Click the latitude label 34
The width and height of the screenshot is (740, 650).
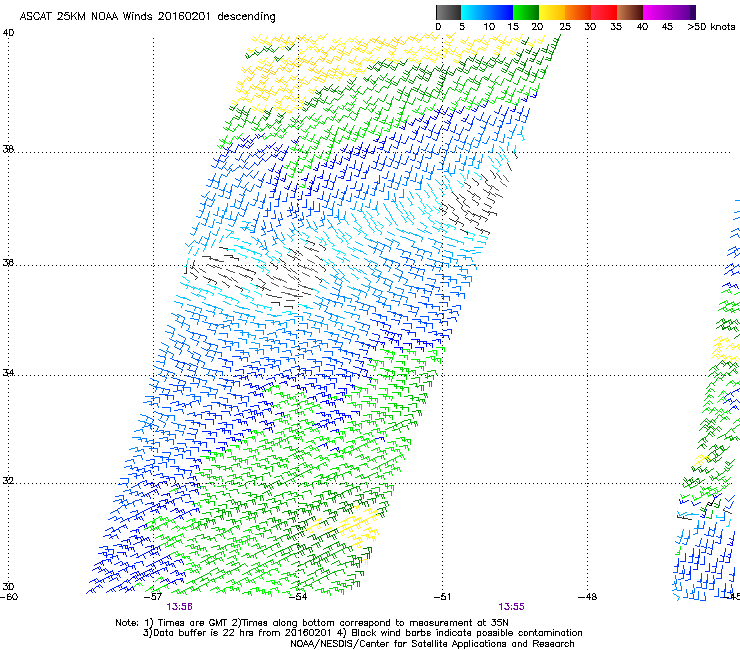click(8, 373)
